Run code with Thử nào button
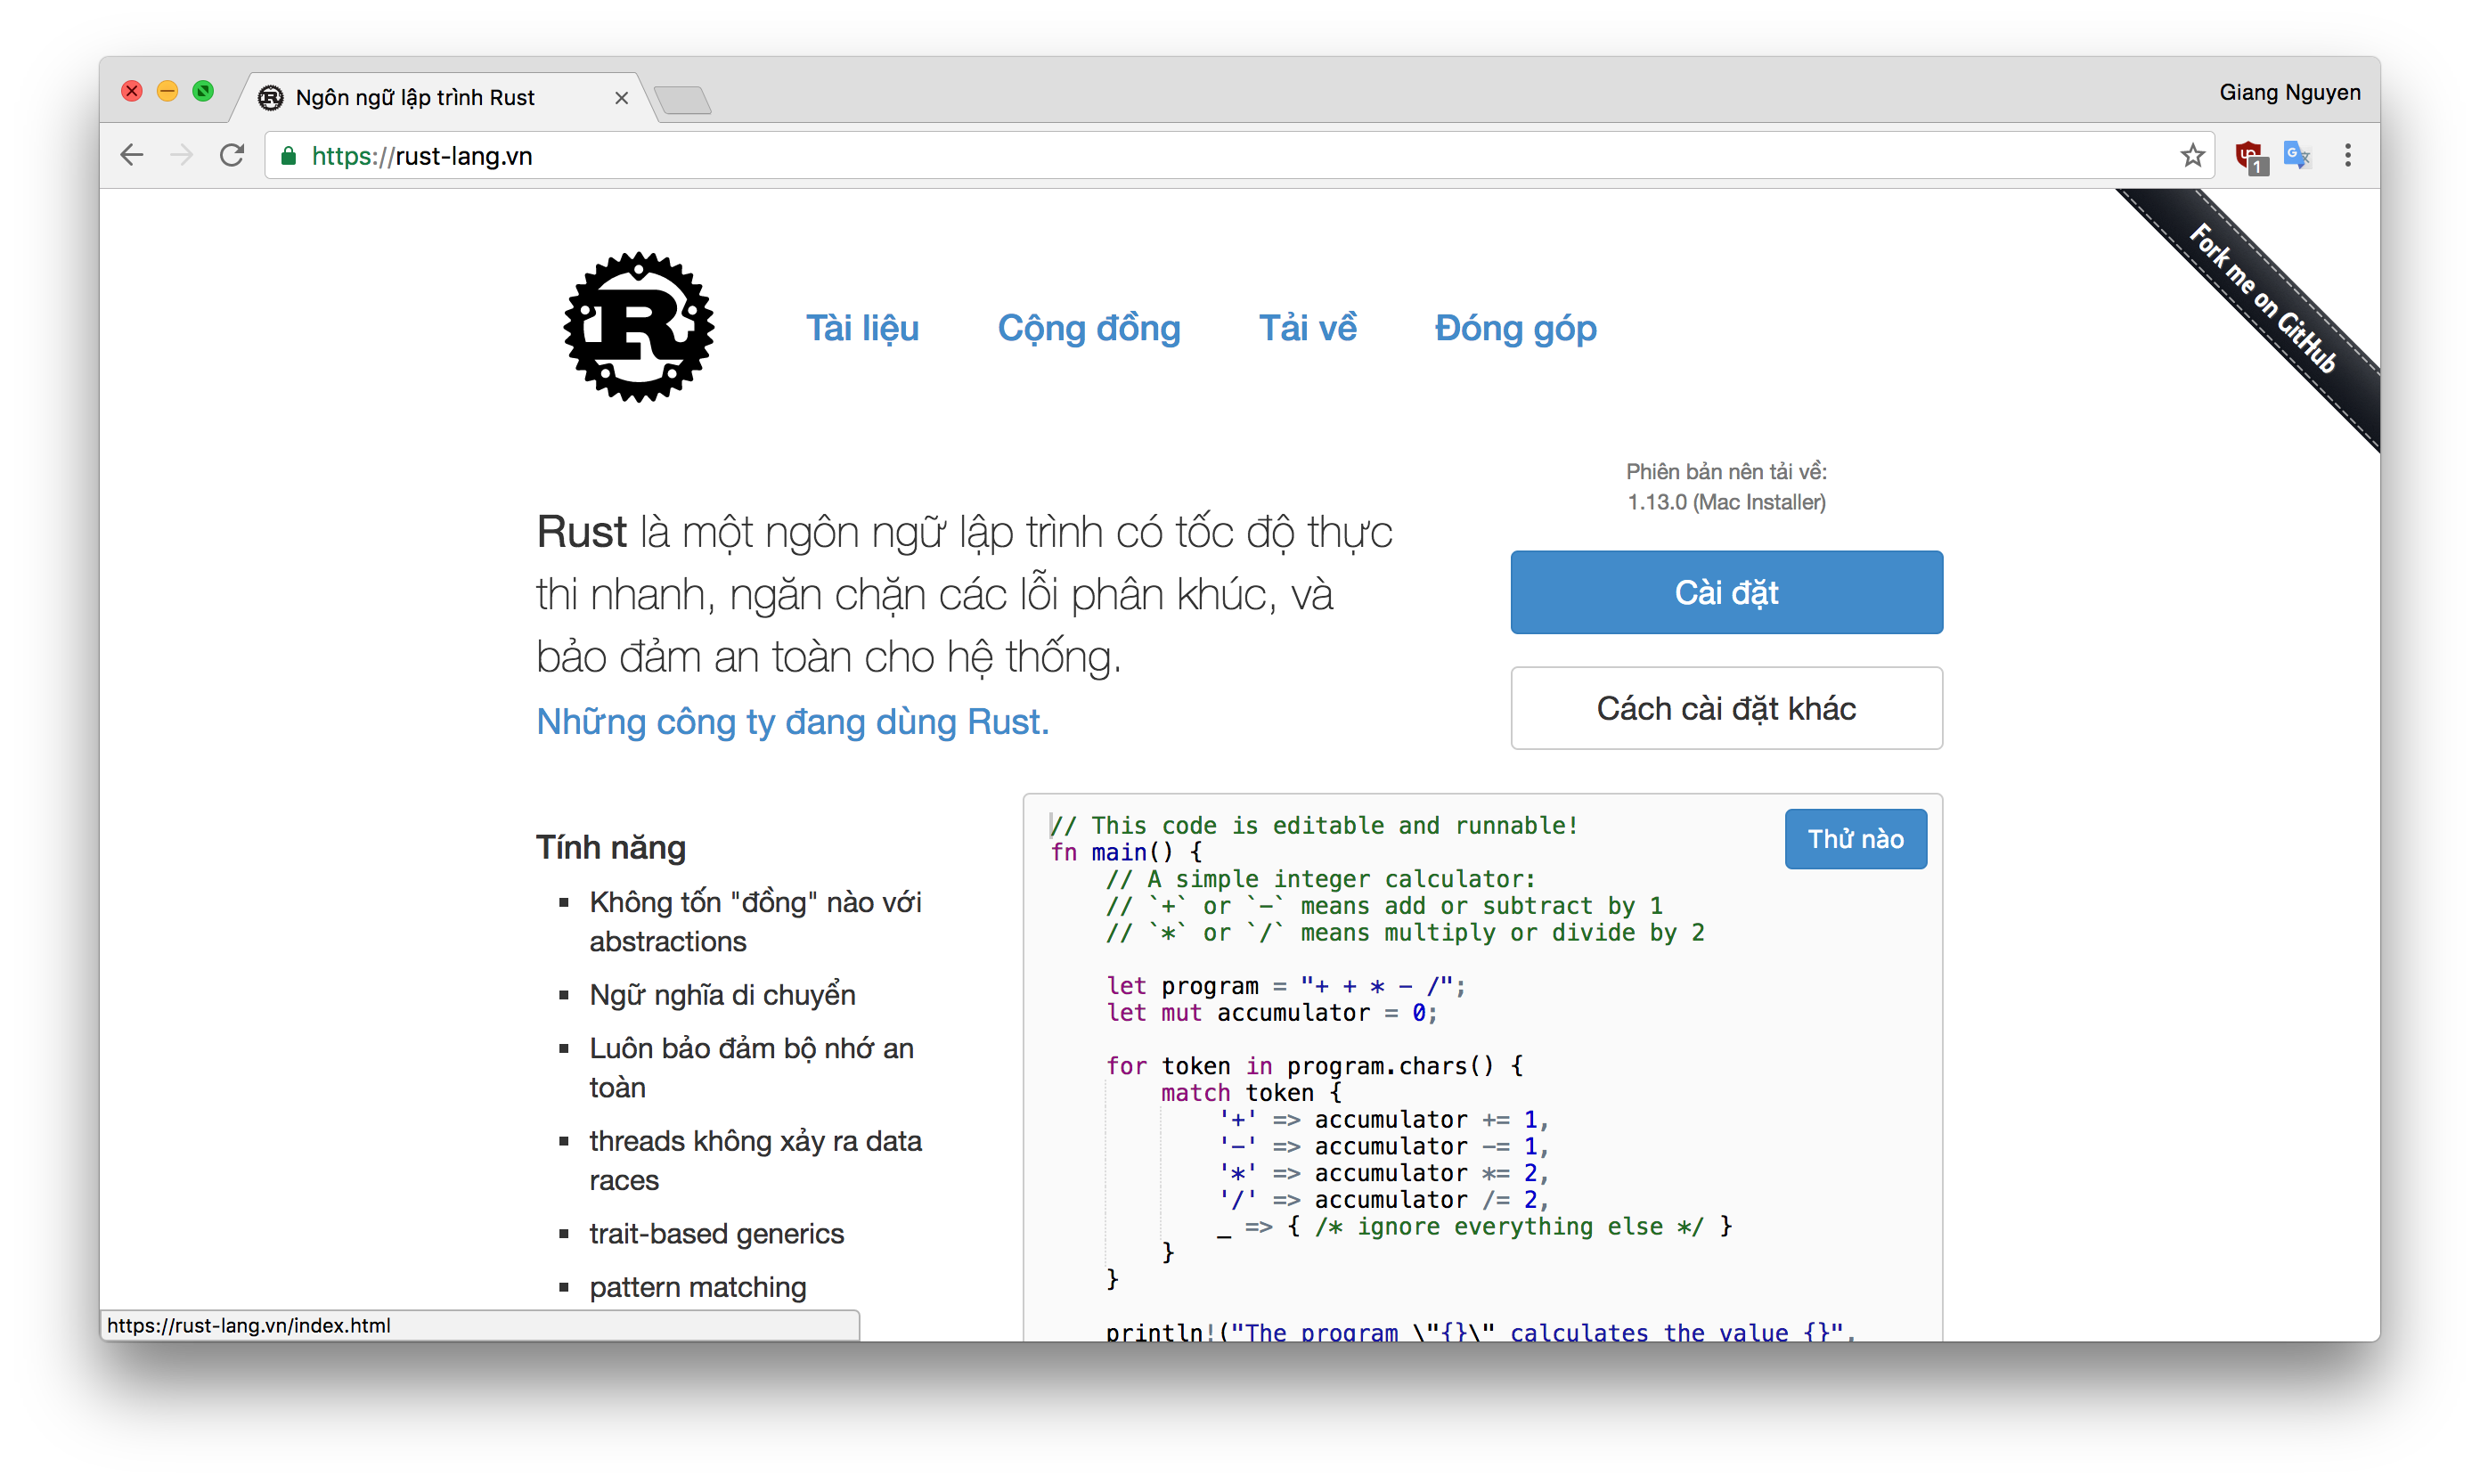2480x1484 pixels. click(1855, 839)
